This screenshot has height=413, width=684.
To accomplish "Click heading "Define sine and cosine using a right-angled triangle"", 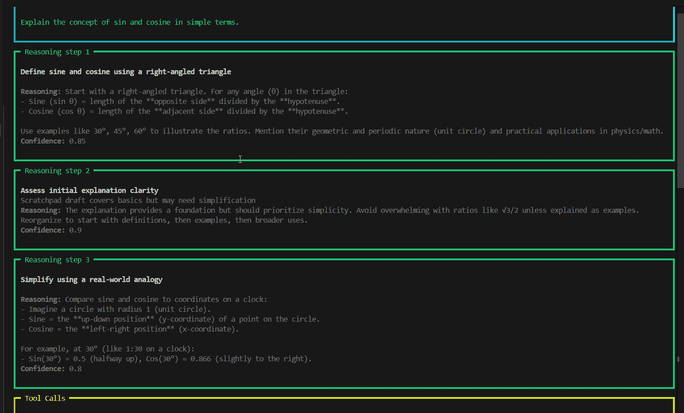I will pyautogui.click(x=126, y=72).
